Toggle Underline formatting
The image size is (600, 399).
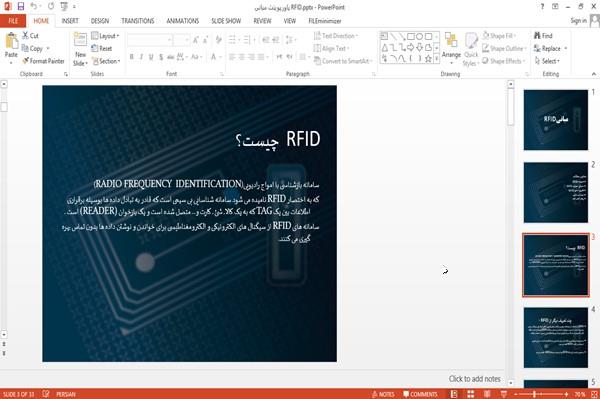click(x=151, y=57)
